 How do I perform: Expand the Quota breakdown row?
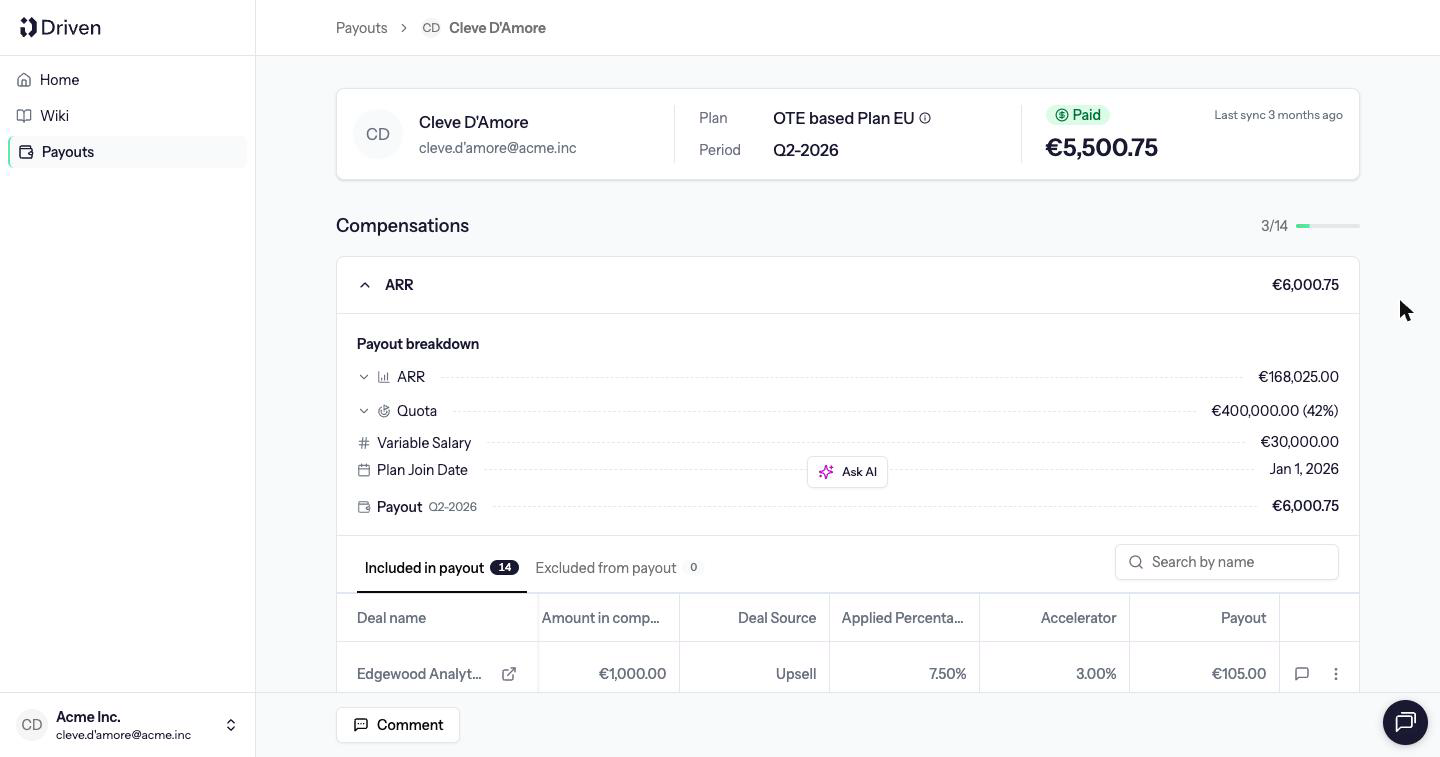364,411
